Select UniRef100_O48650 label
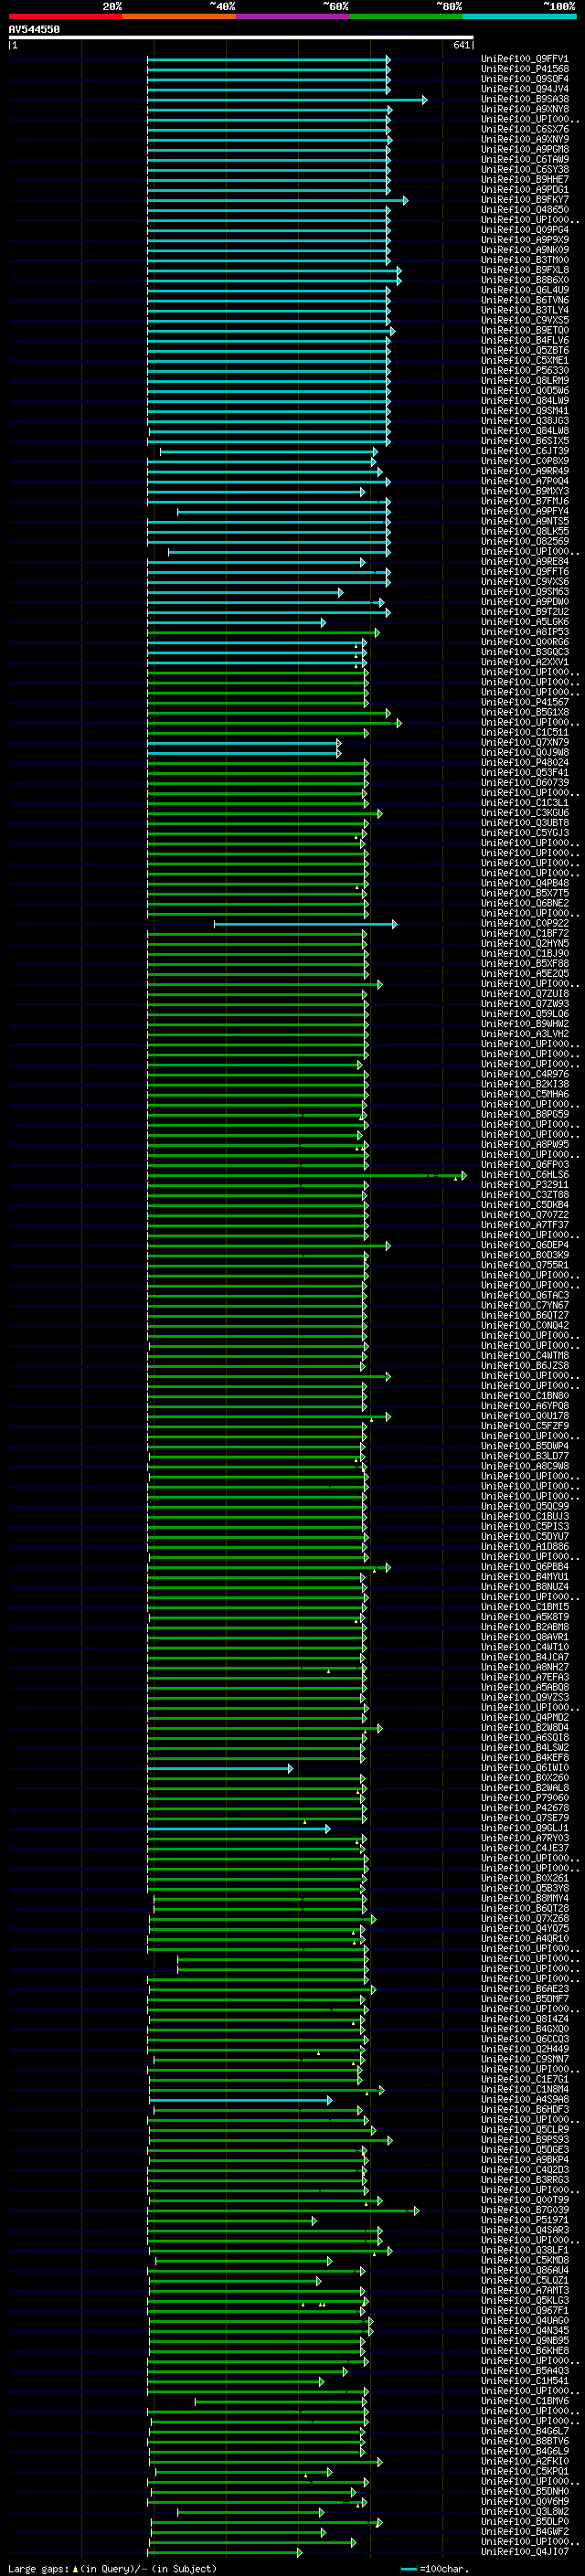Viewport: 585px width, 2576px height. pos(525,210)
